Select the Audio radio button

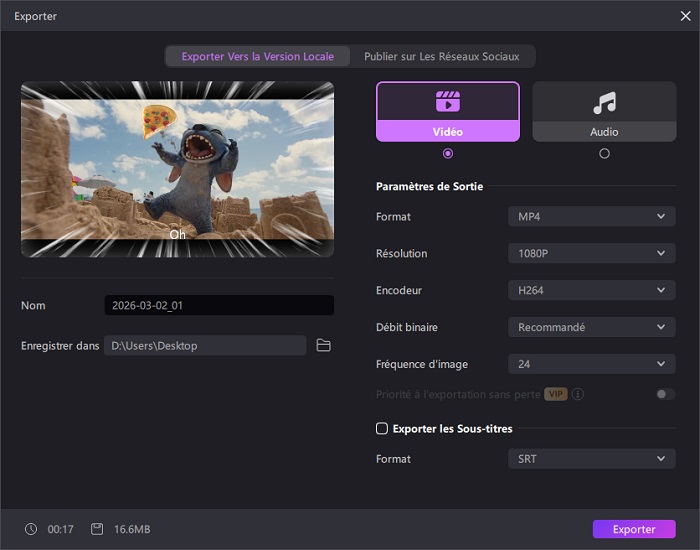click(x=604, y=154)
